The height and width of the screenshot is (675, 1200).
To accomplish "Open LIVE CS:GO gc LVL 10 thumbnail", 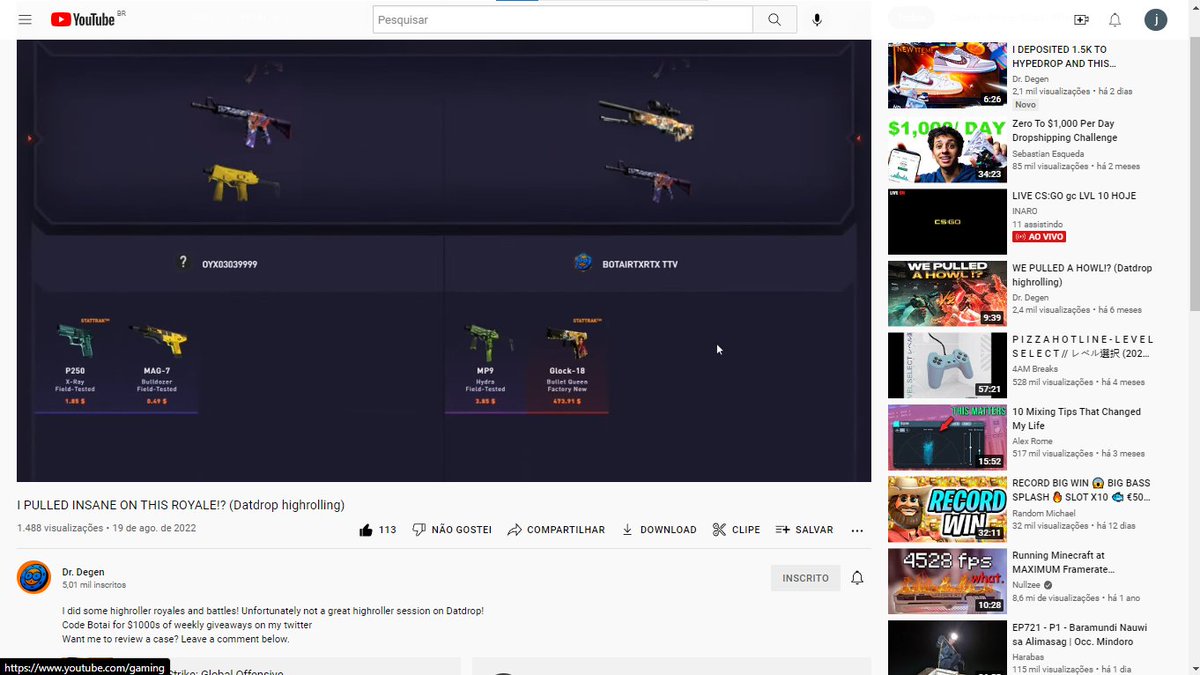I will (947, 222).
